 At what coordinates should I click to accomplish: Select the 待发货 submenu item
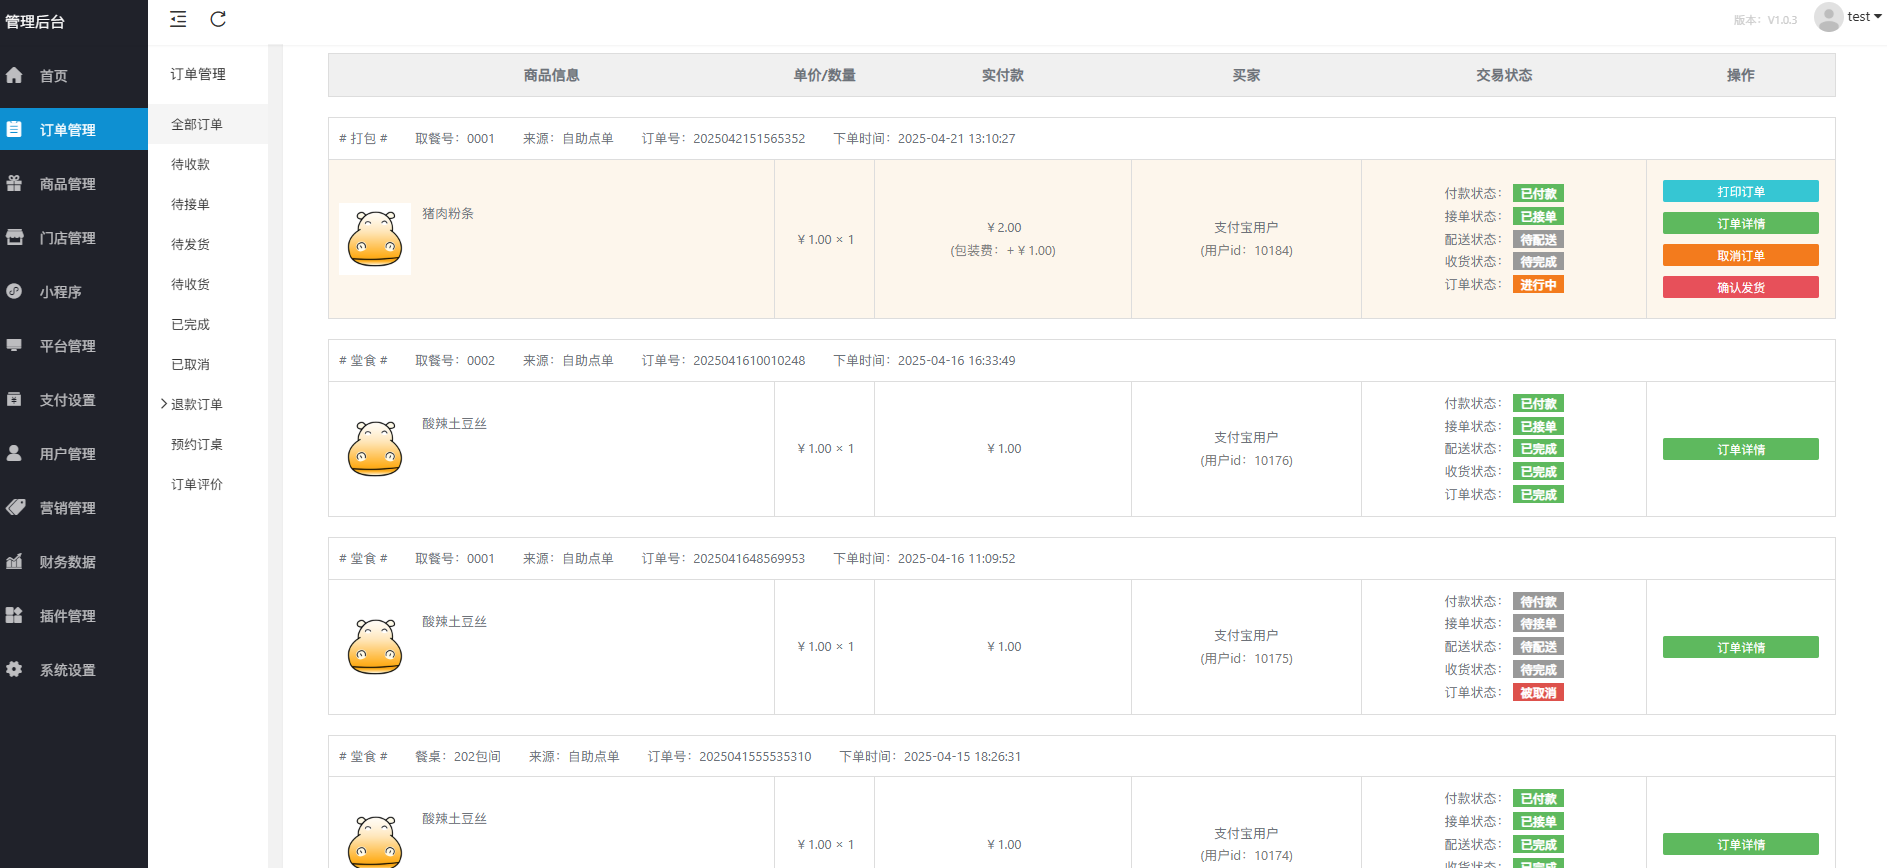click(x=208, y=244)
